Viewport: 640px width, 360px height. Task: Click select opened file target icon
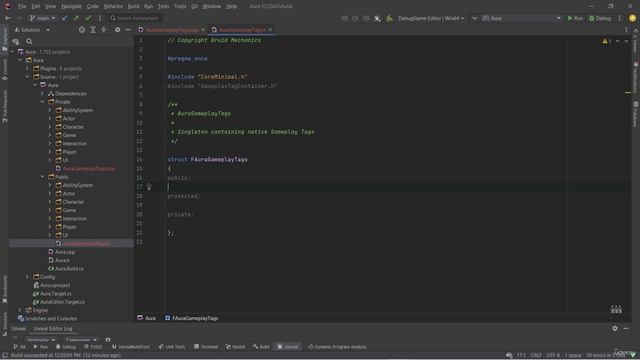coord(82,30)
